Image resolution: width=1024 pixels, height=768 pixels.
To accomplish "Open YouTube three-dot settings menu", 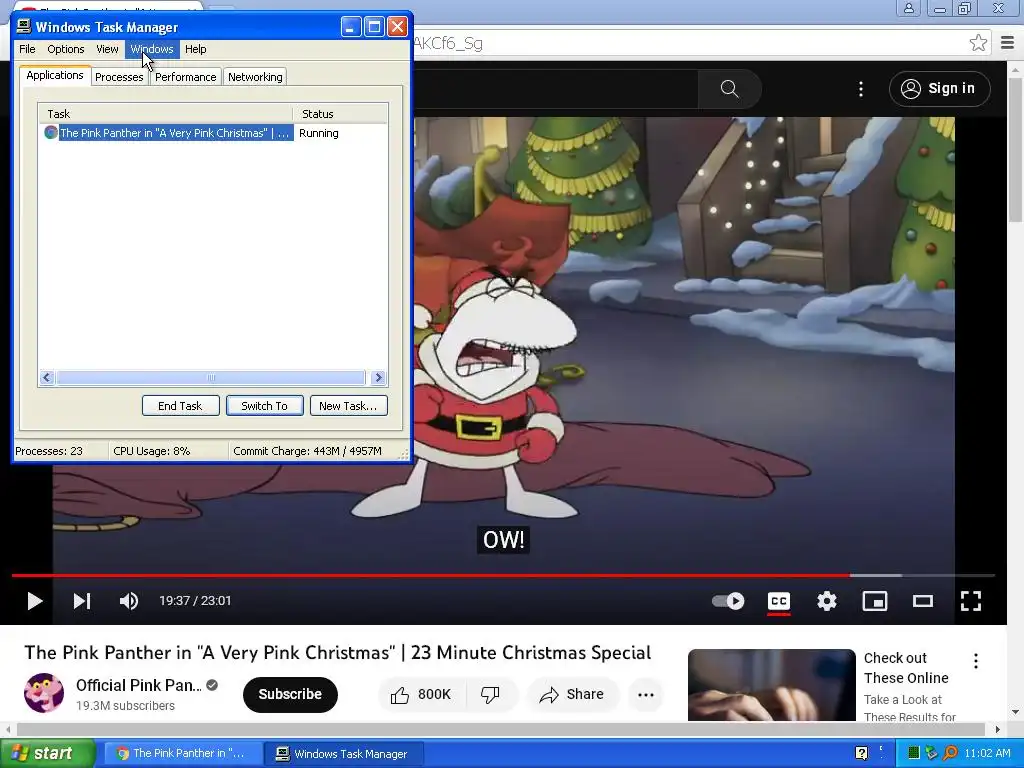I will (x=861, y=89).
